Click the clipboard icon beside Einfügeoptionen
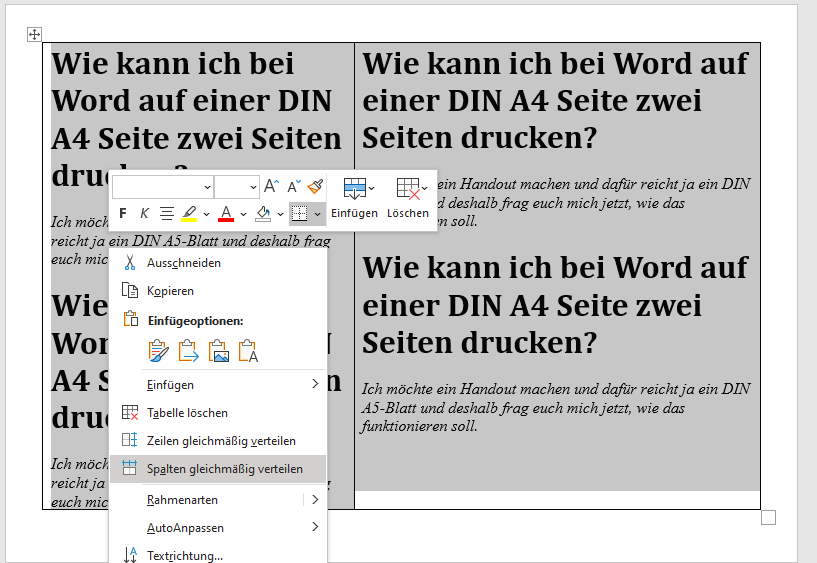Image resolution: width=817 pixels, height=563 pixels. pos(130,319)
